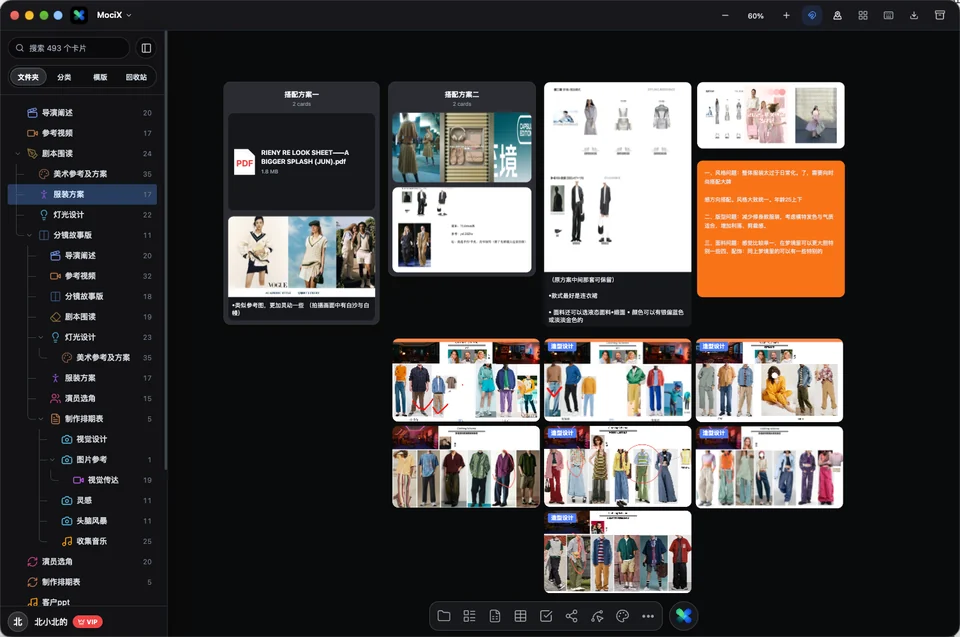Viewport: 960px width, 637px height.
Task: Select the 文件夹 tab
Action: tap(28, 77)
